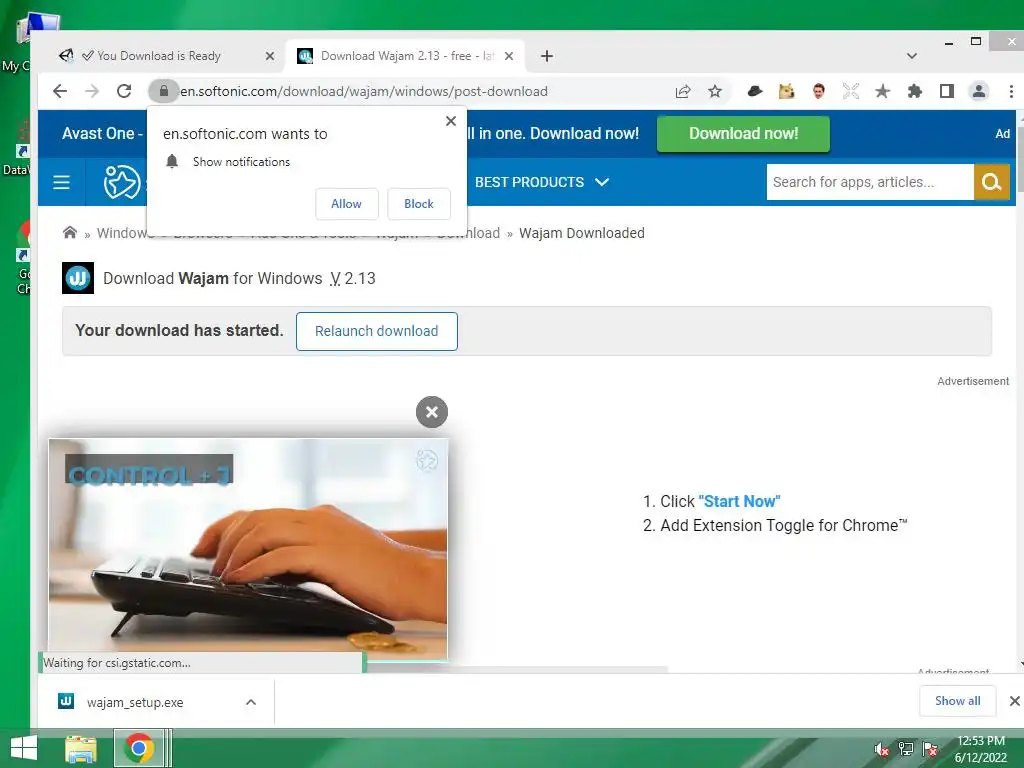Click the crossed-arrows extension icon
The width and height of the screenshot is (1024, 768).
850,91
